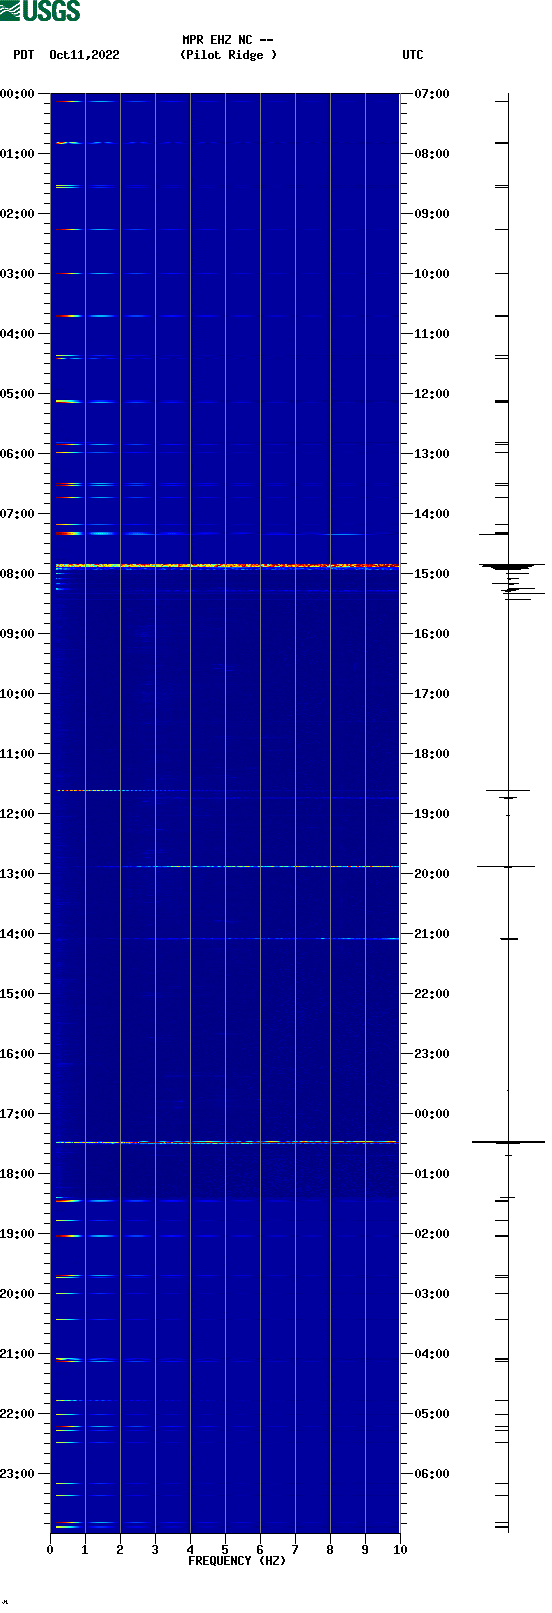The height and width of the screenshot is (1613, 552).
Task: Click the 07:00 UTC time label
Action: coord(432,94)
